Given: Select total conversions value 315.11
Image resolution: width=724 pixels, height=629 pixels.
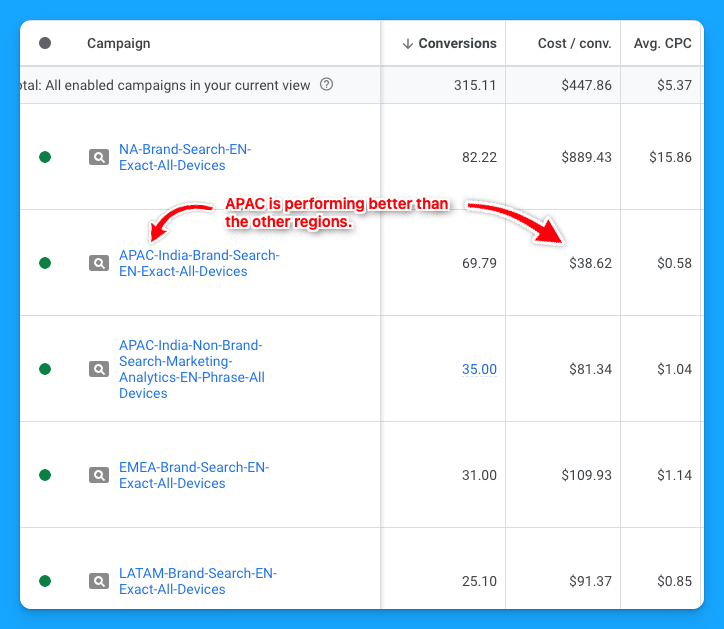Looking at the screenshot, I should (475, 85).
